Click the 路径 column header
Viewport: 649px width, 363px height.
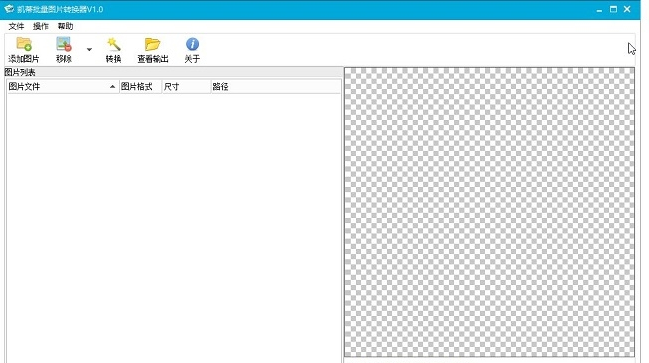click(x=276, y=87)
